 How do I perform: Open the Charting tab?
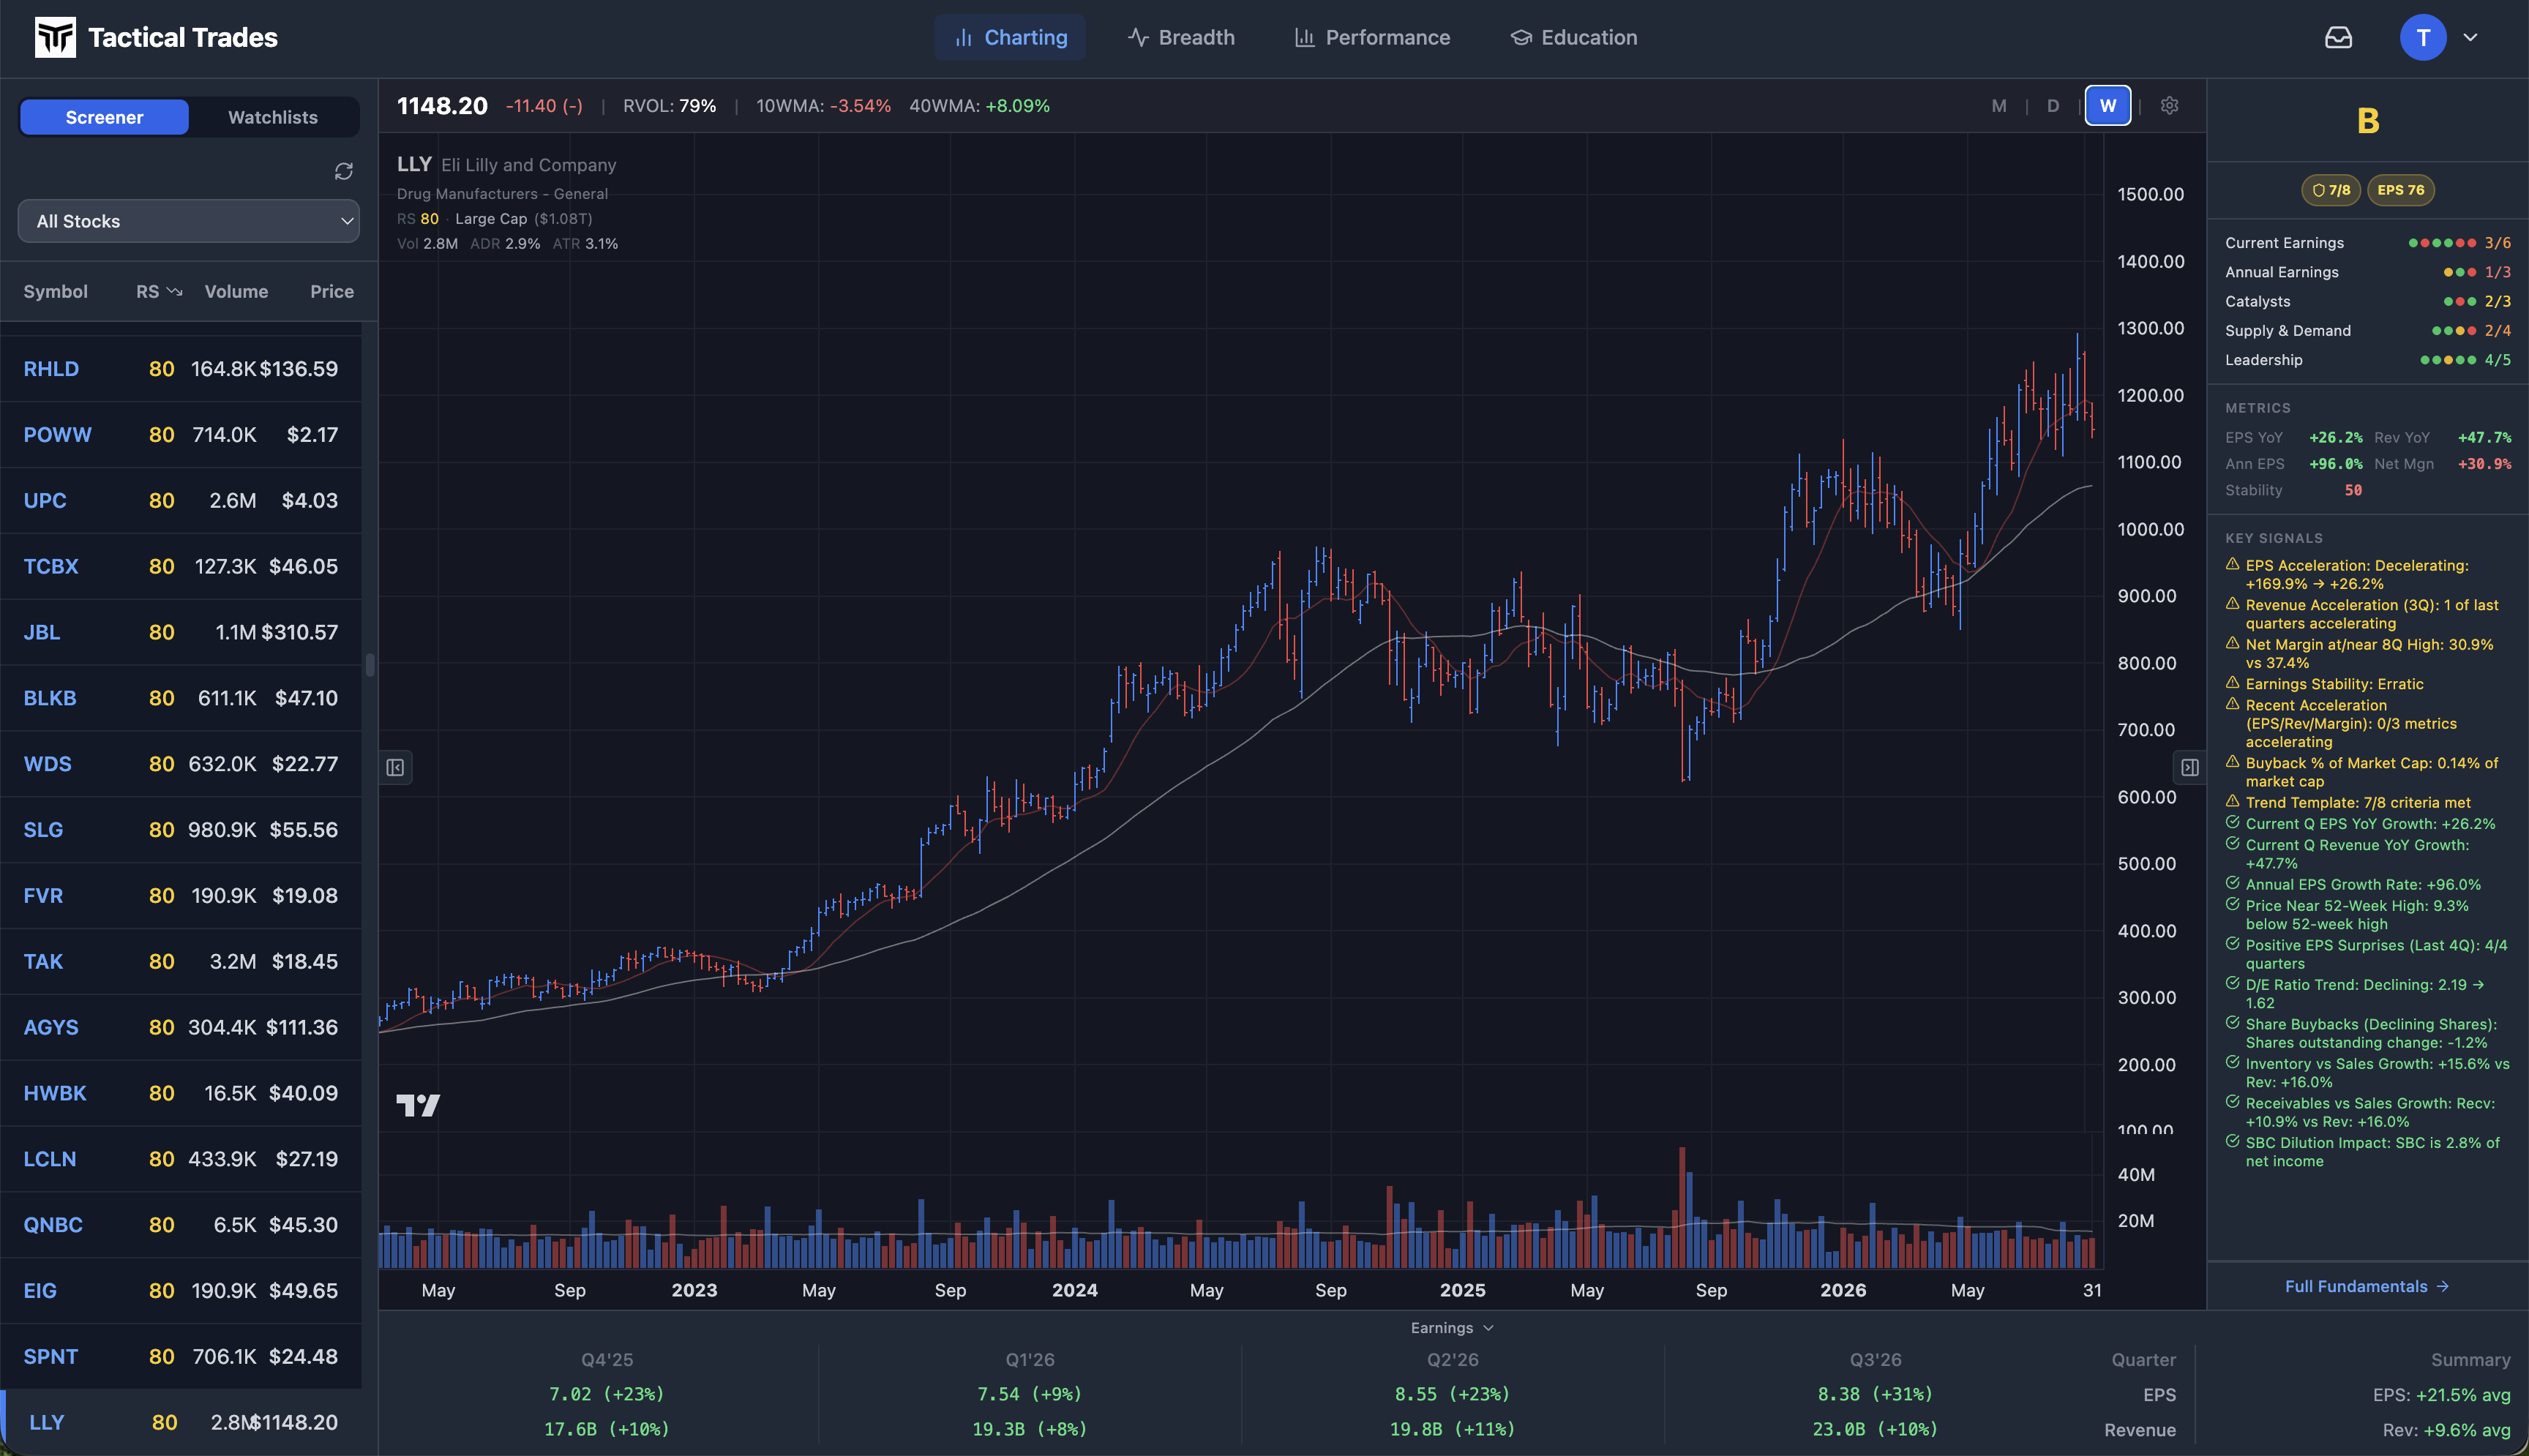coord(1010,38)
